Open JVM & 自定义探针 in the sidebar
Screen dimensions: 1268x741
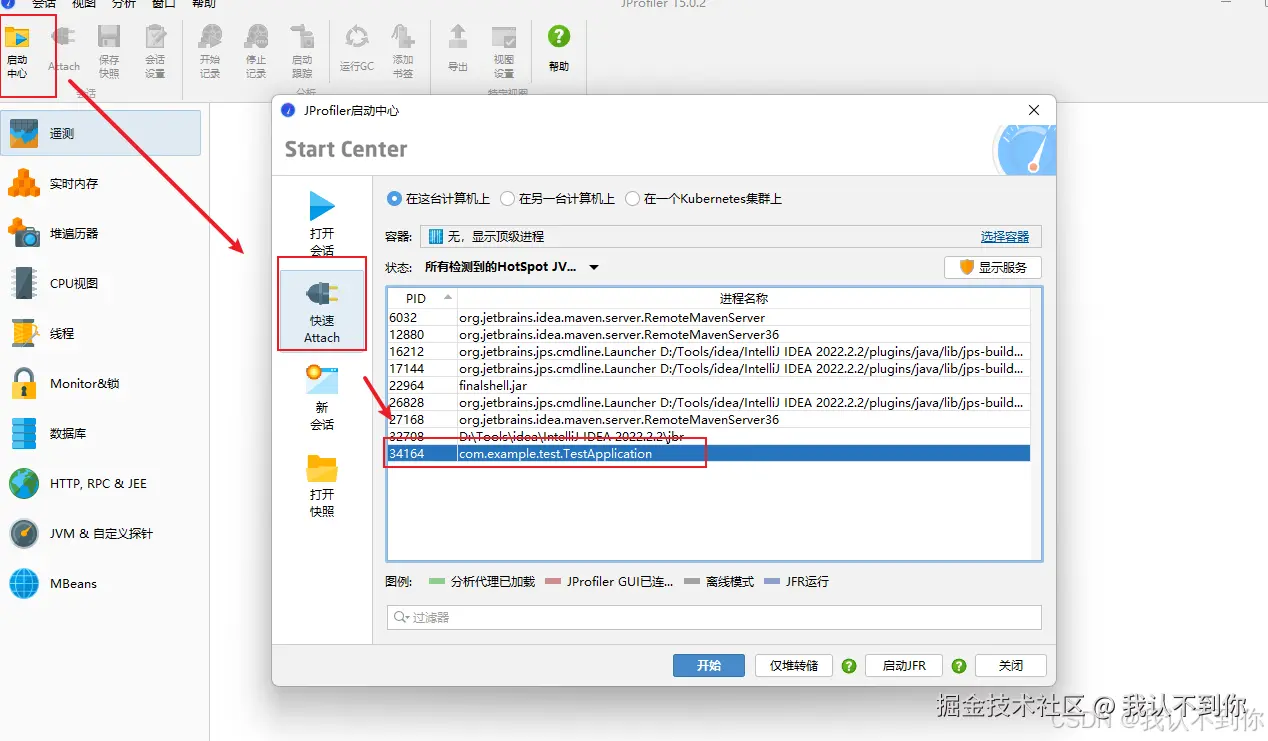100,533
